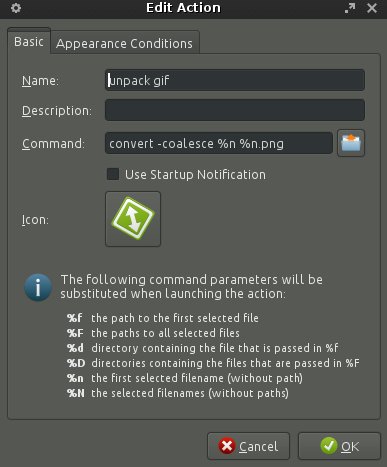The image size is (387, 467).
Task: Open the command file browser button
Action: click(x=351, y=143)
